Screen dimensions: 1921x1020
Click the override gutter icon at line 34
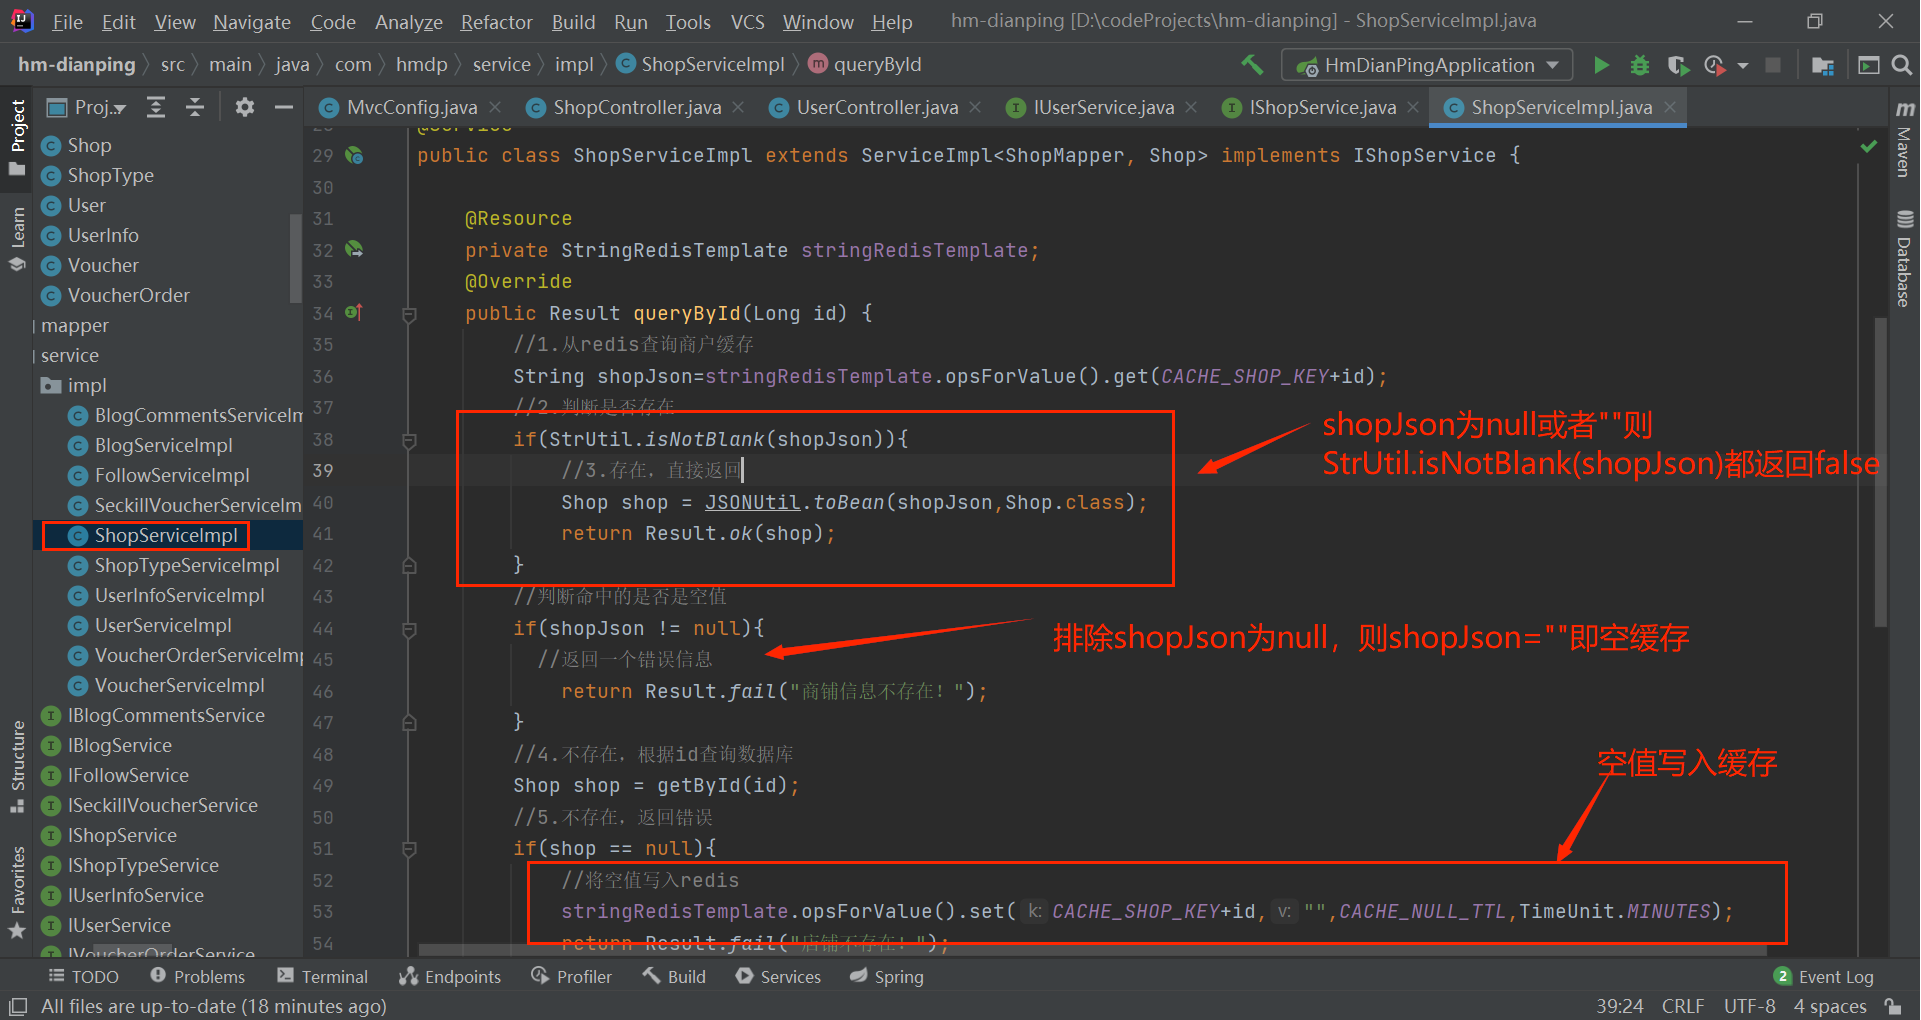click(354, 313)
